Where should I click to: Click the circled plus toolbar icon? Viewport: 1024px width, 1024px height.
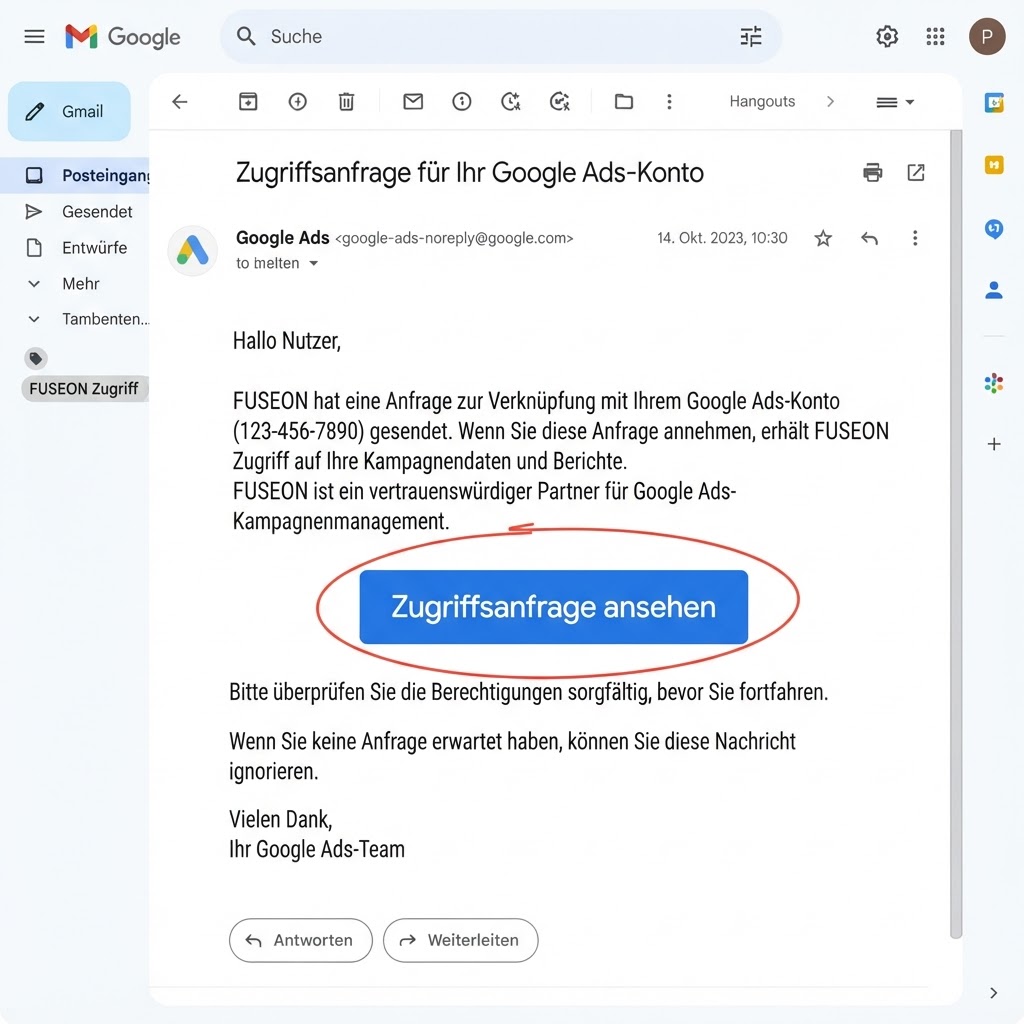pyautogui.click(x=298, y=101)
